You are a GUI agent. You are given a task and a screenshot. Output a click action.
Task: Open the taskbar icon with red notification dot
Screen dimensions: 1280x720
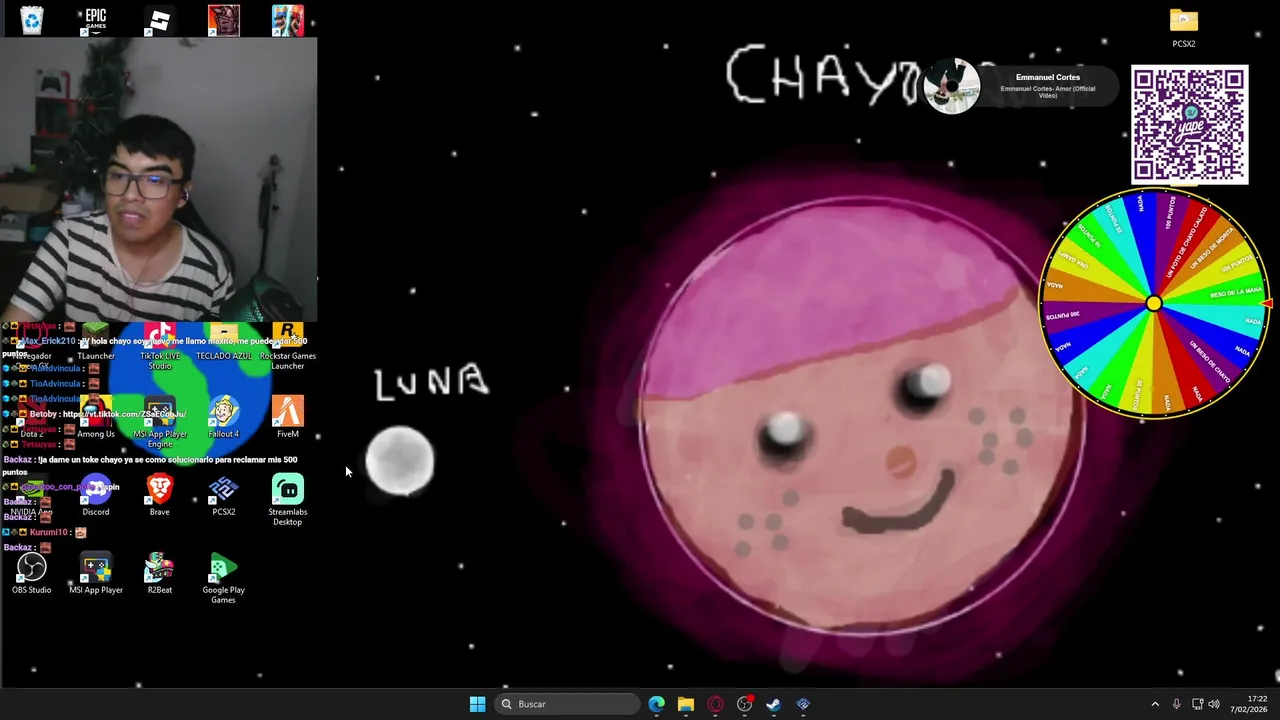point(744,704)
